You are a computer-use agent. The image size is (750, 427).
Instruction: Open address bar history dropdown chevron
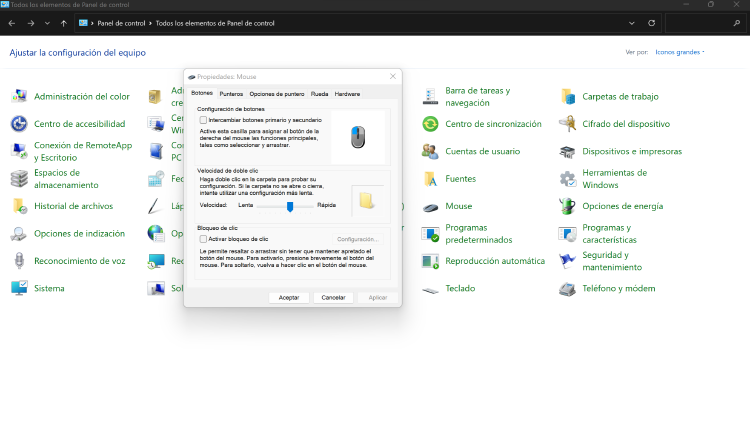(633, 21)
